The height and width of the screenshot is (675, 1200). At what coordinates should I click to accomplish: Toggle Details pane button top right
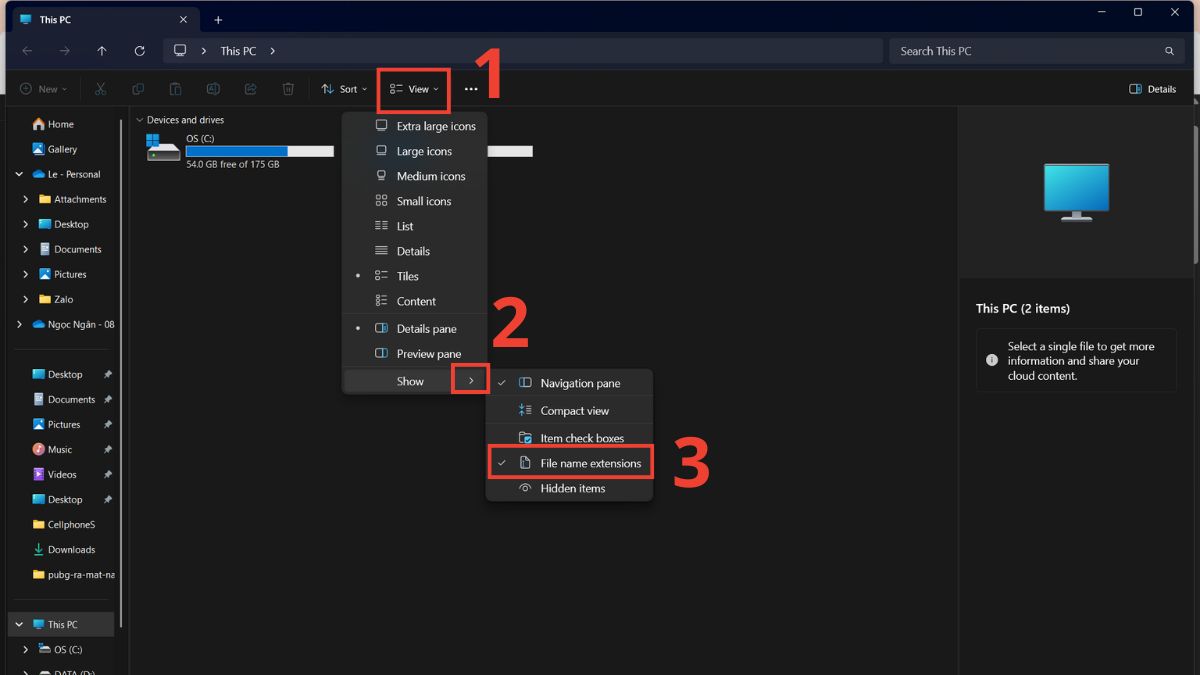tap(1152, 89)
